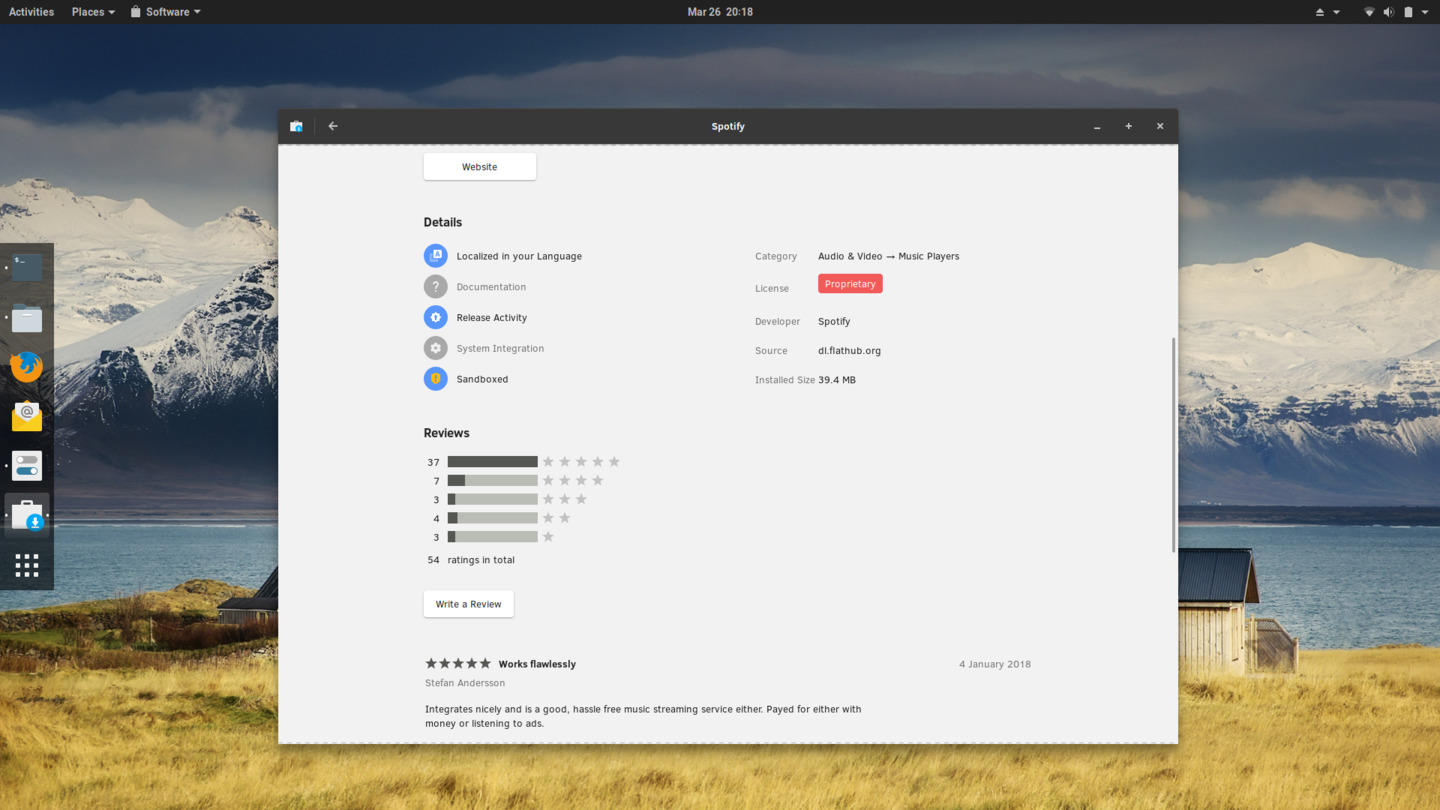This screenshot has width=1440, height=810.
Task: Click the Works flawlessly review title
Action: coord(537,664)
